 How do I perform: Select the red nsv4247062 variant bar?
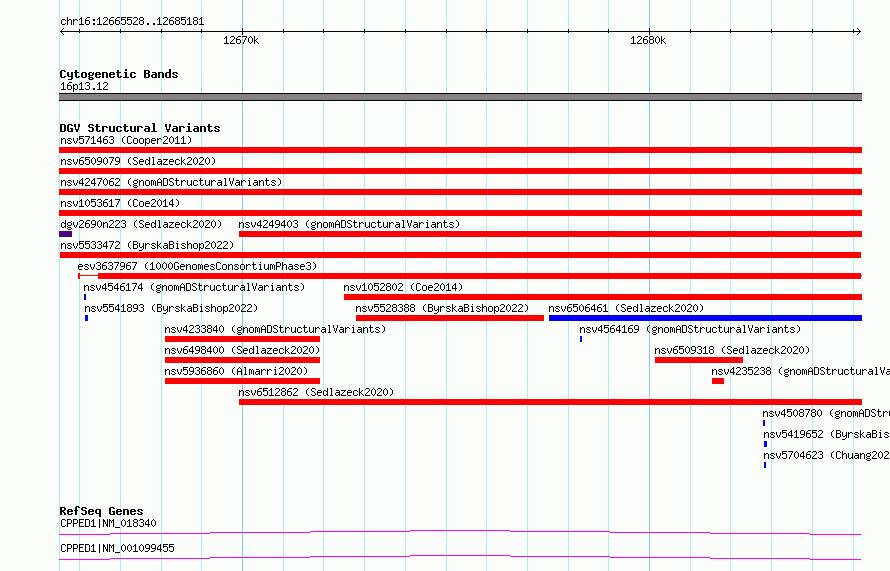(x=461, y=192)
